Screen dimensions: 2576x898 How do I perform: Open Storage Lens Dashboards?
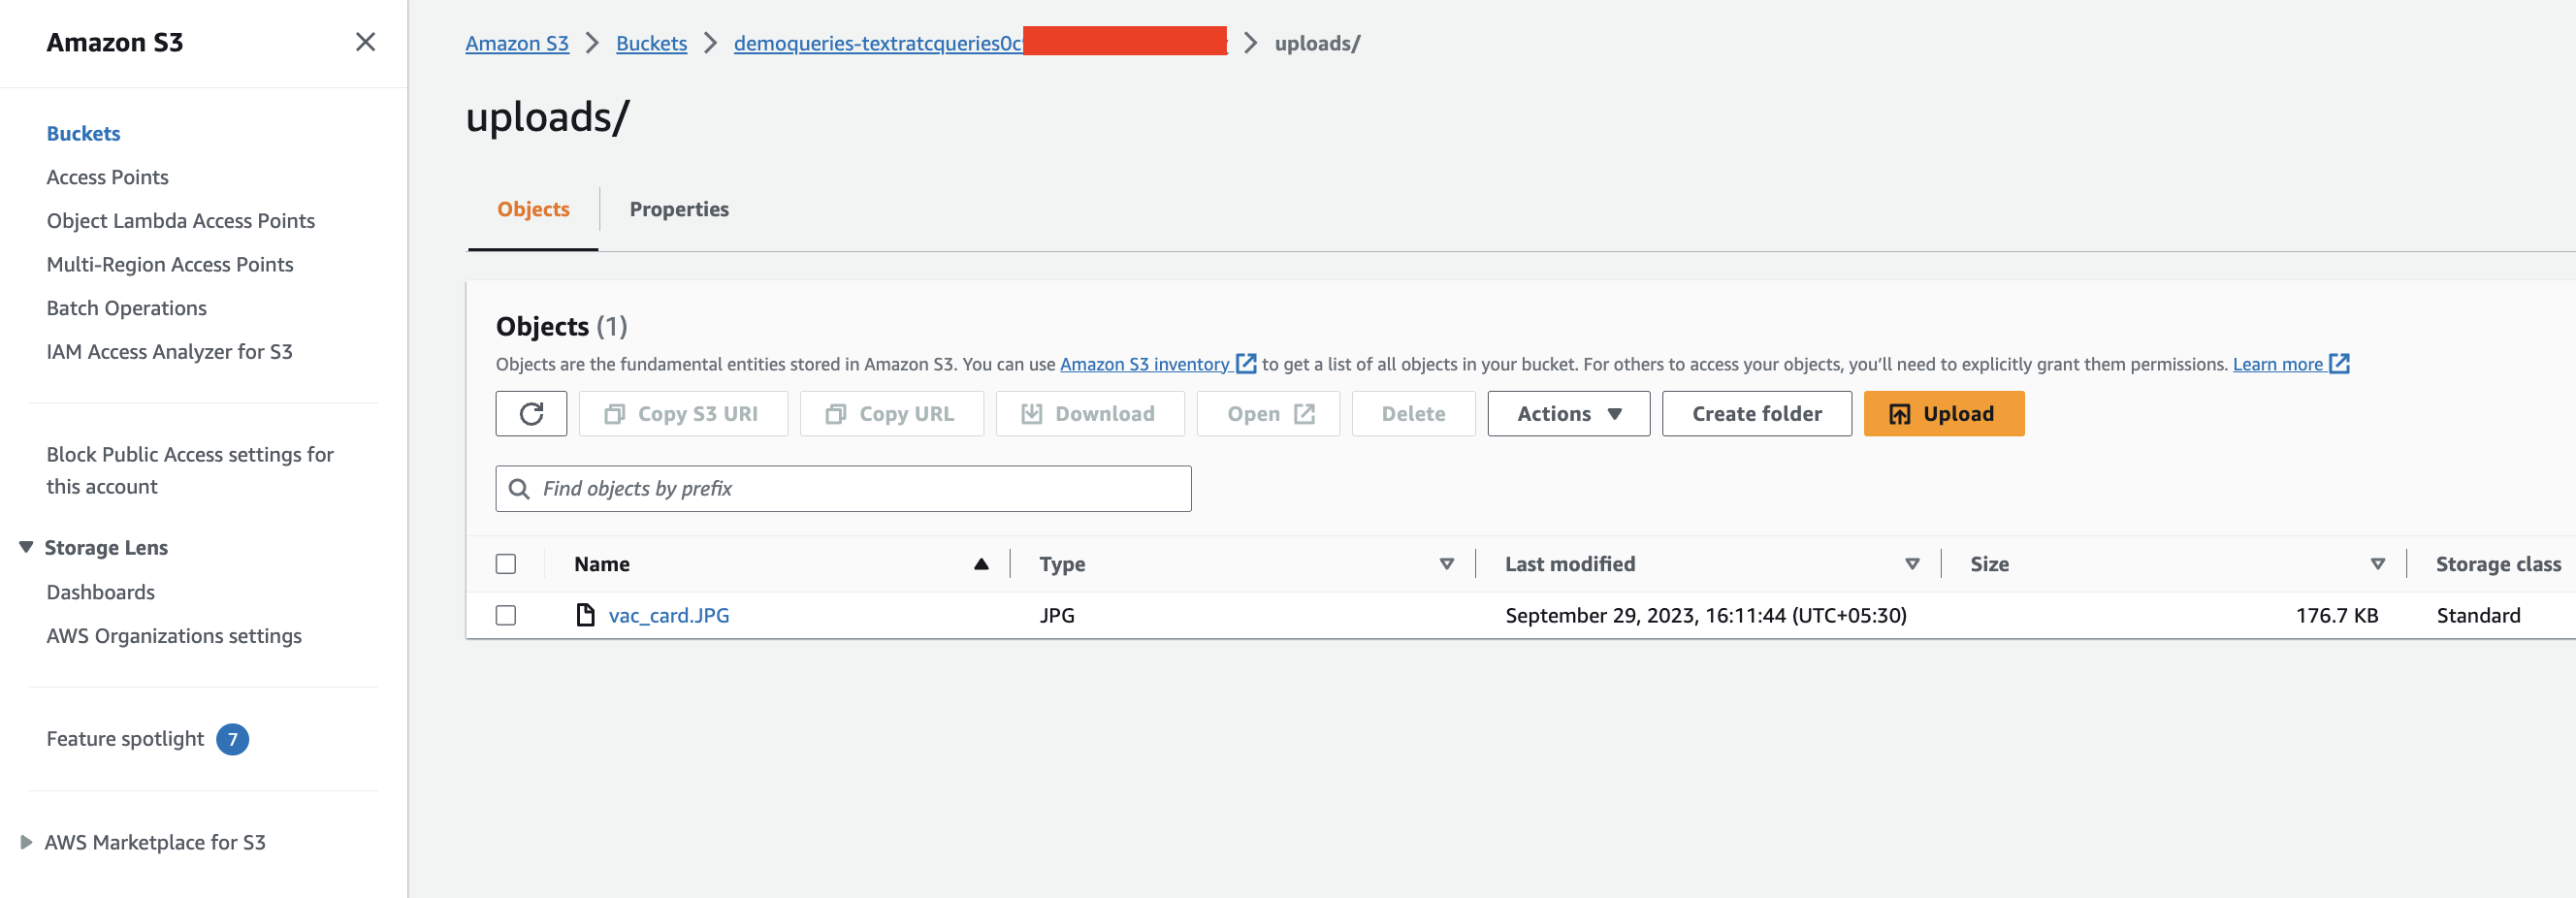(x=100, y=593)
